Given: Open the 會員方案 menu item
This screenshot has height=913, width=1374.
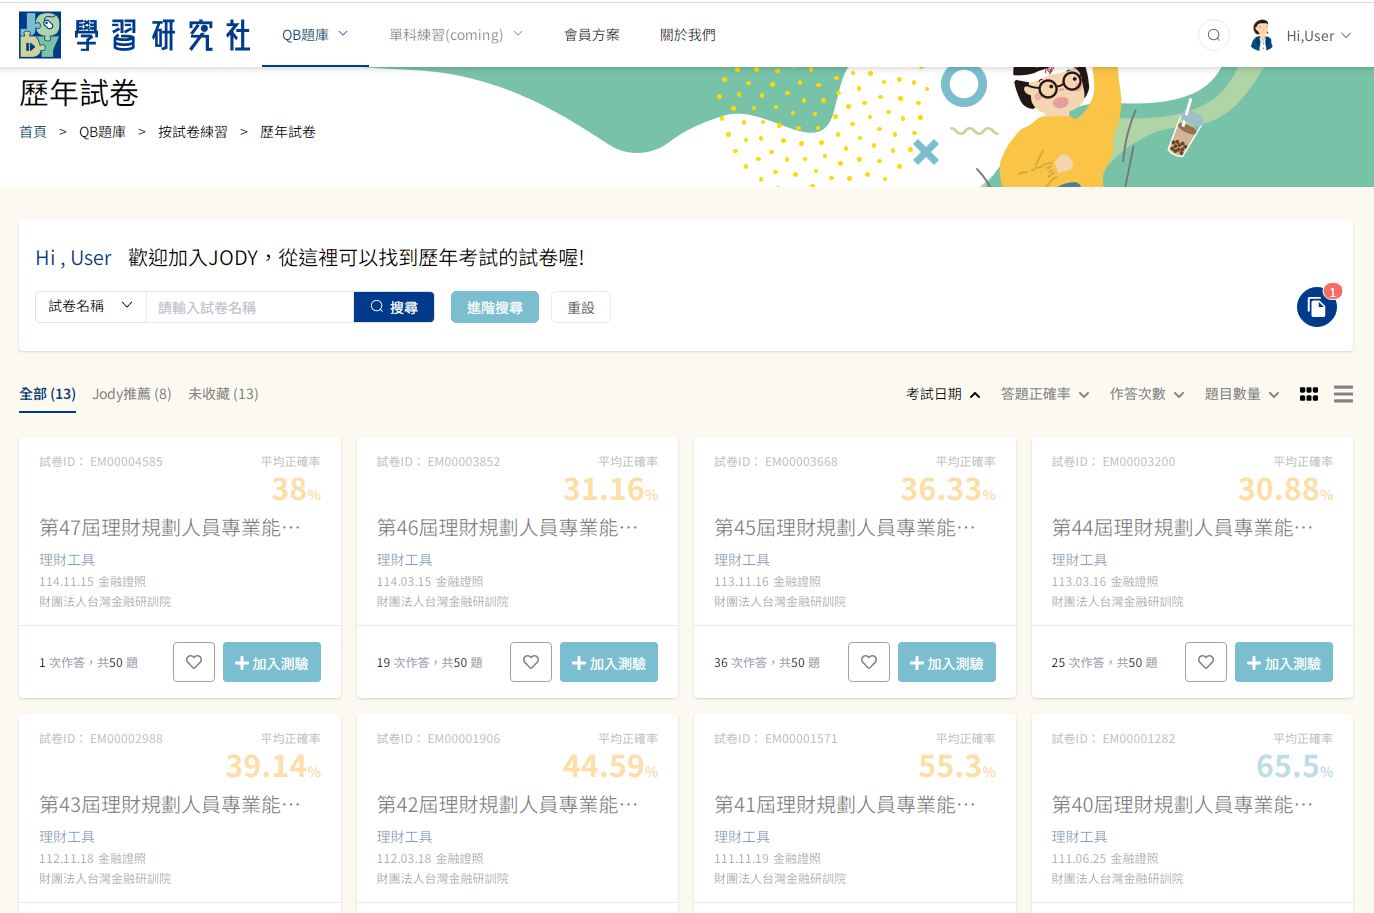Looking at the screenshot, I should pyautogui.click(x=592, y=35).
